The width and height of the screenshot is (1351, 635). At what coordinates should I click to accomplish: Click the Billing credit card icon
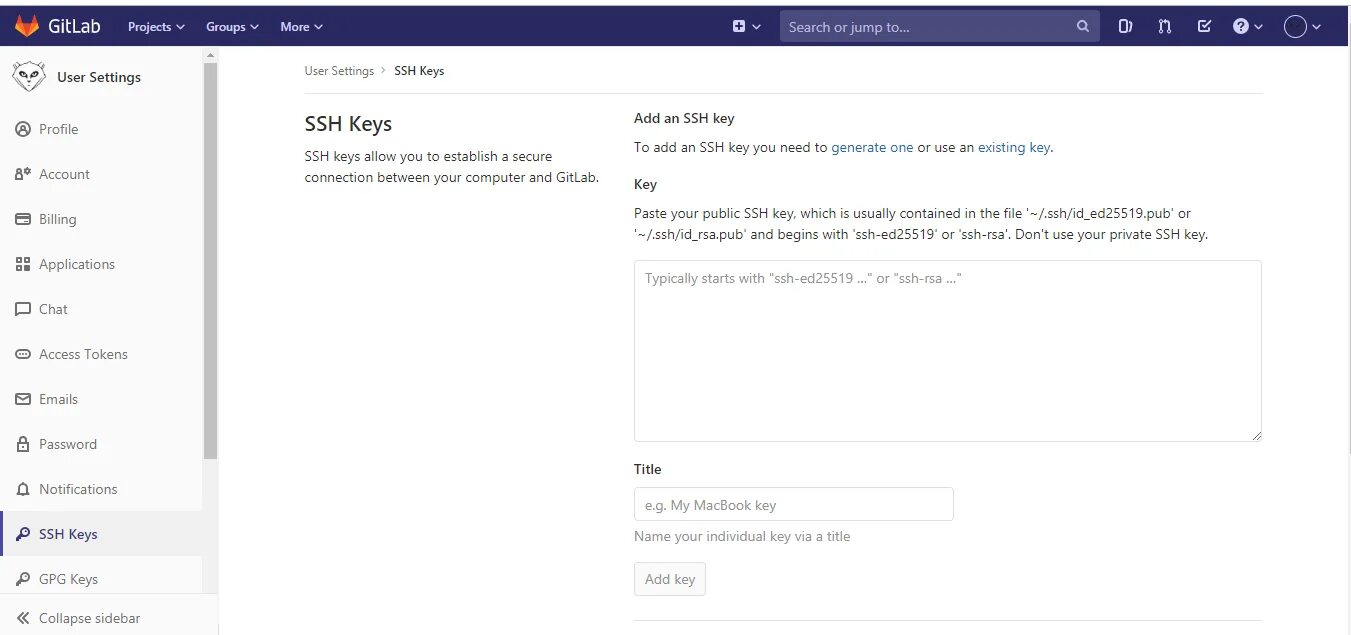coord(23,219)
